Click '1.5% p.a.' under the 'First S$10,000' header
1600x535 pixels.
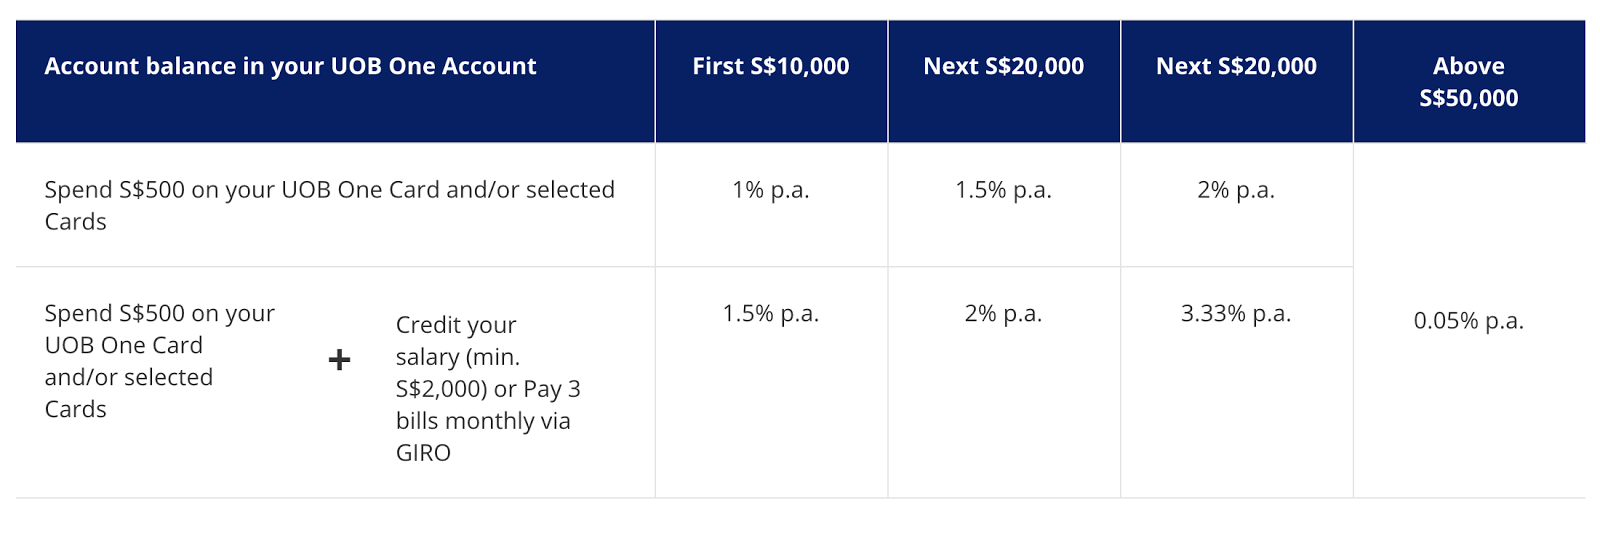point(770,314)
